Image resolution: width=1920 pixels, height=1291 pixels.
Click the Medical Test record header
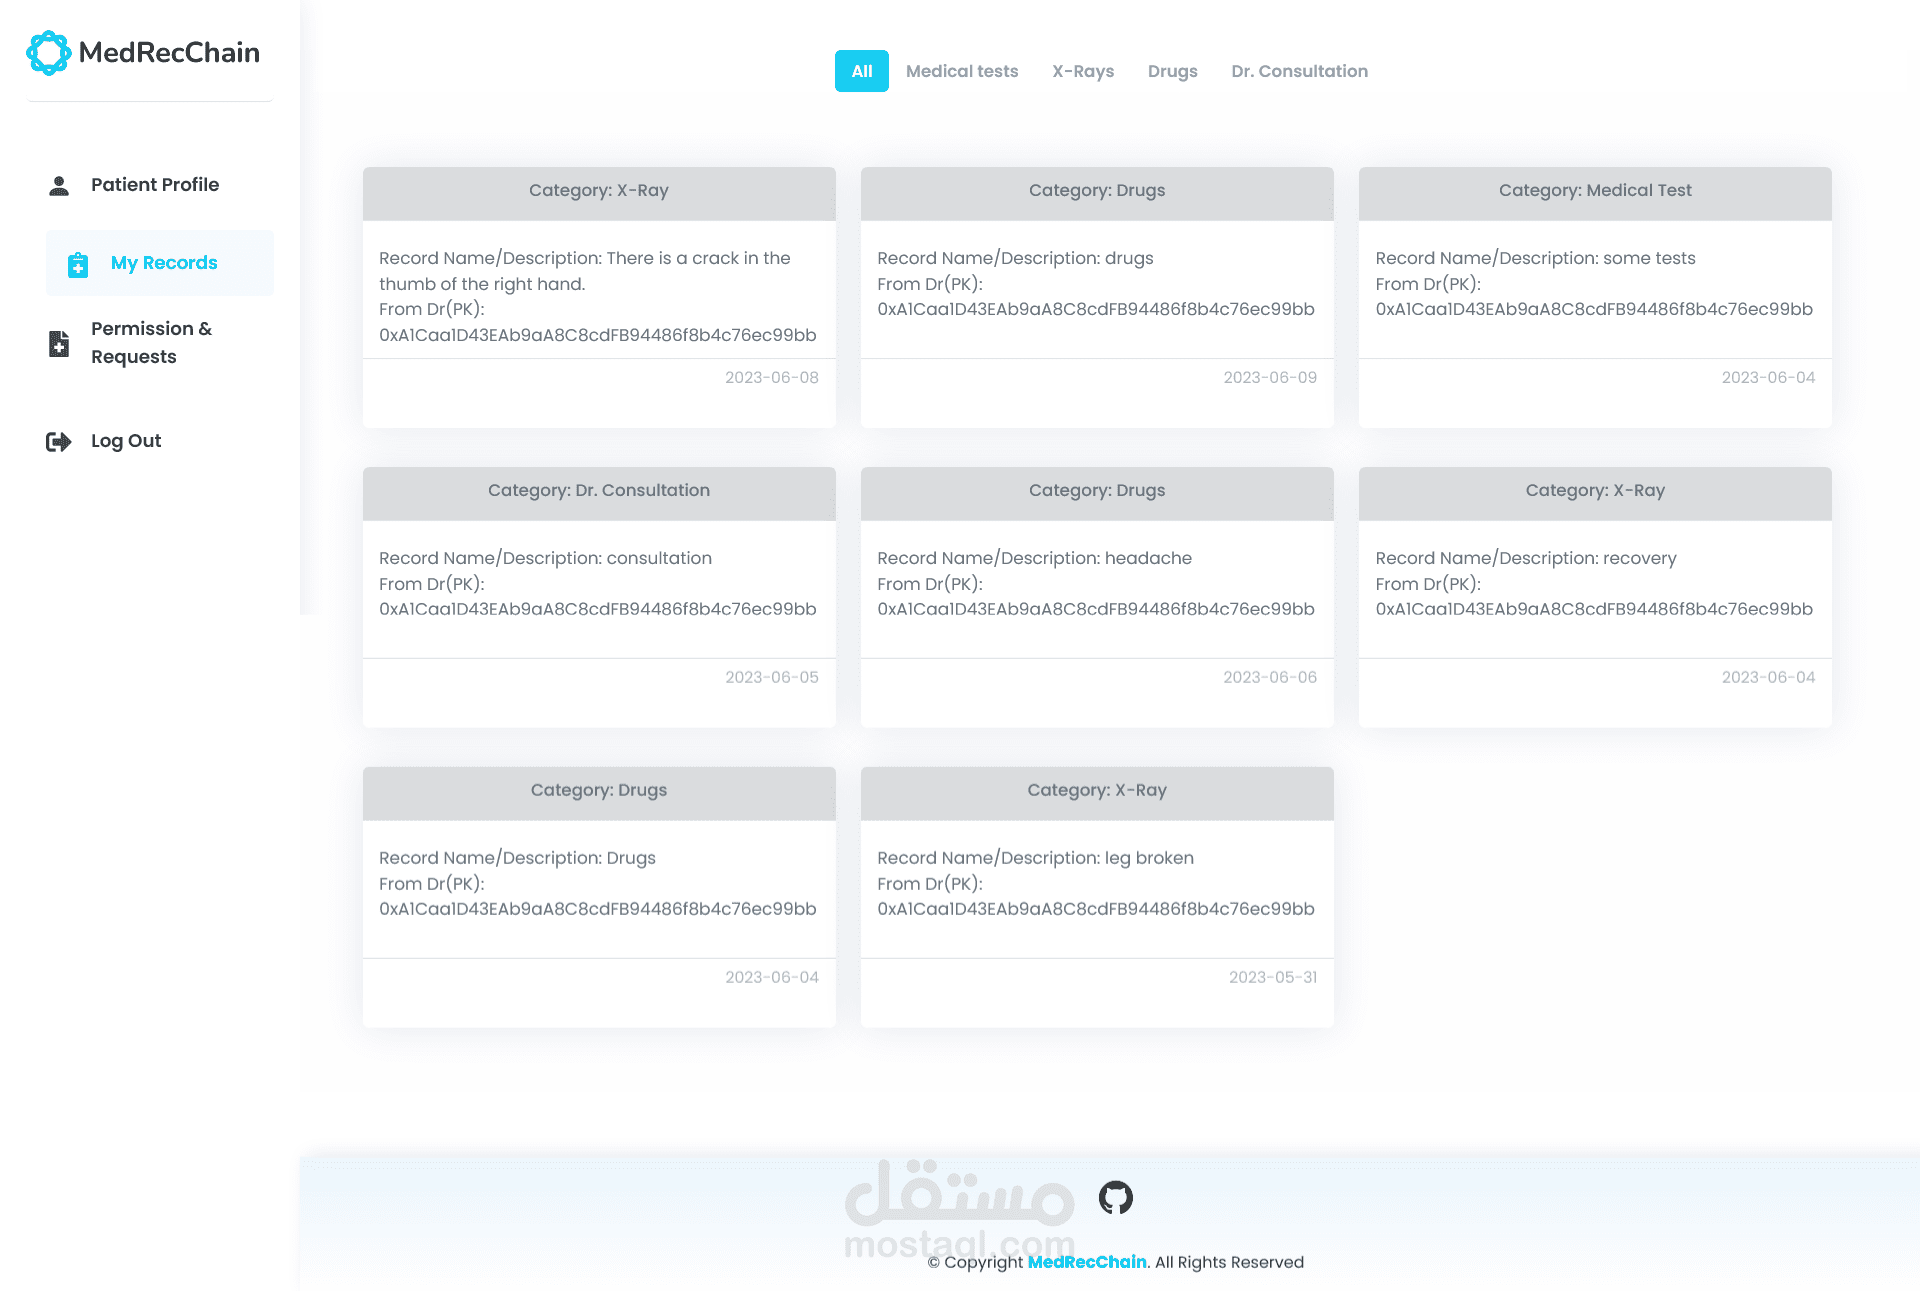pyautogui.click(x=1594, y=191)
